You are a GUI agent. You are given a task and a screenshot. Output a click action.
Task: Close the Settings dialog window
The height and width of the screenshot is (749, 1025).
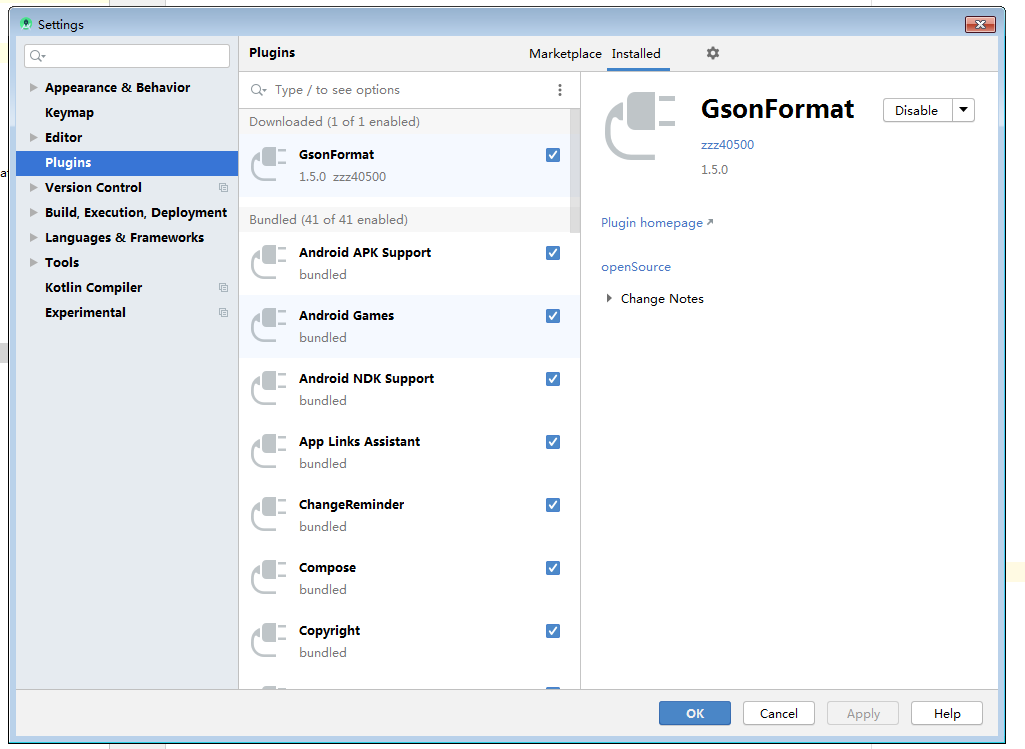[980, 24]
